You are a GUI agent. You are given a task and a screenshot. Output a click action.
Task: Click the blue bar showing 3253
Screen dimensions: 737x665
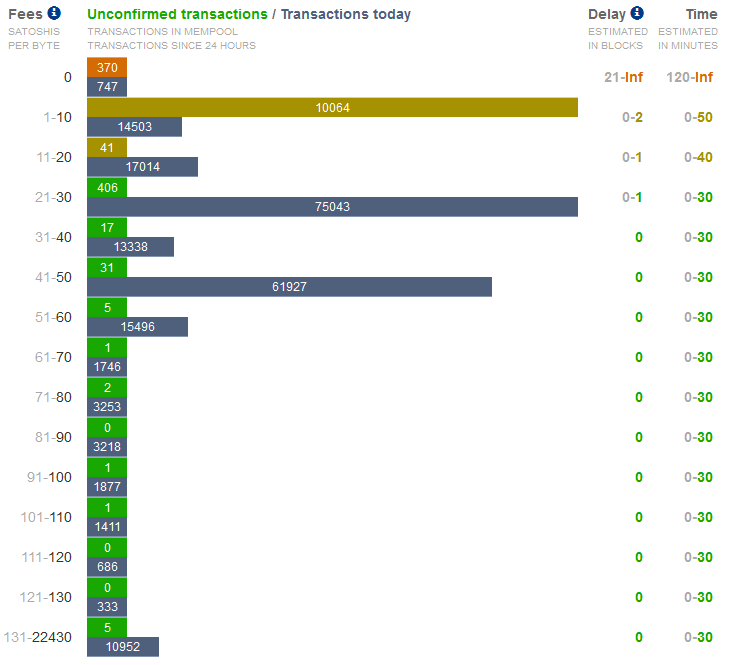pos(107,407)
